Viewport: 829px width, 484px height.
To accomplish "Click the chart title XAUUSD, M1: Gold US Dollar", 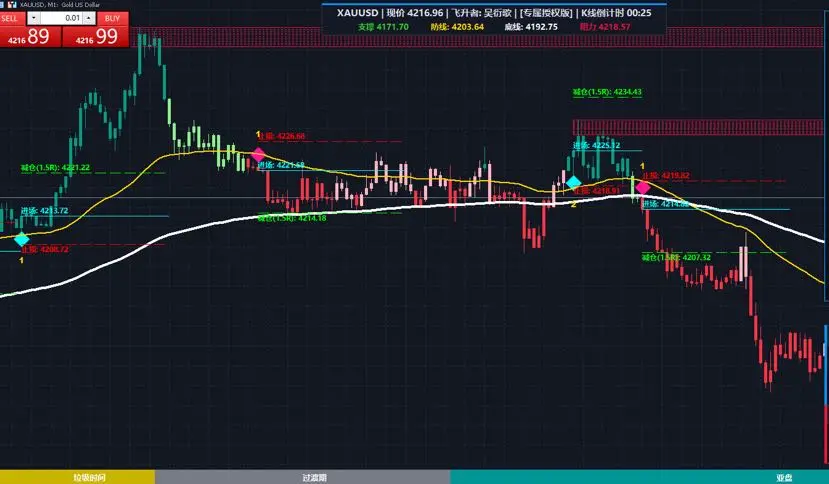I will tap(60, 4).
